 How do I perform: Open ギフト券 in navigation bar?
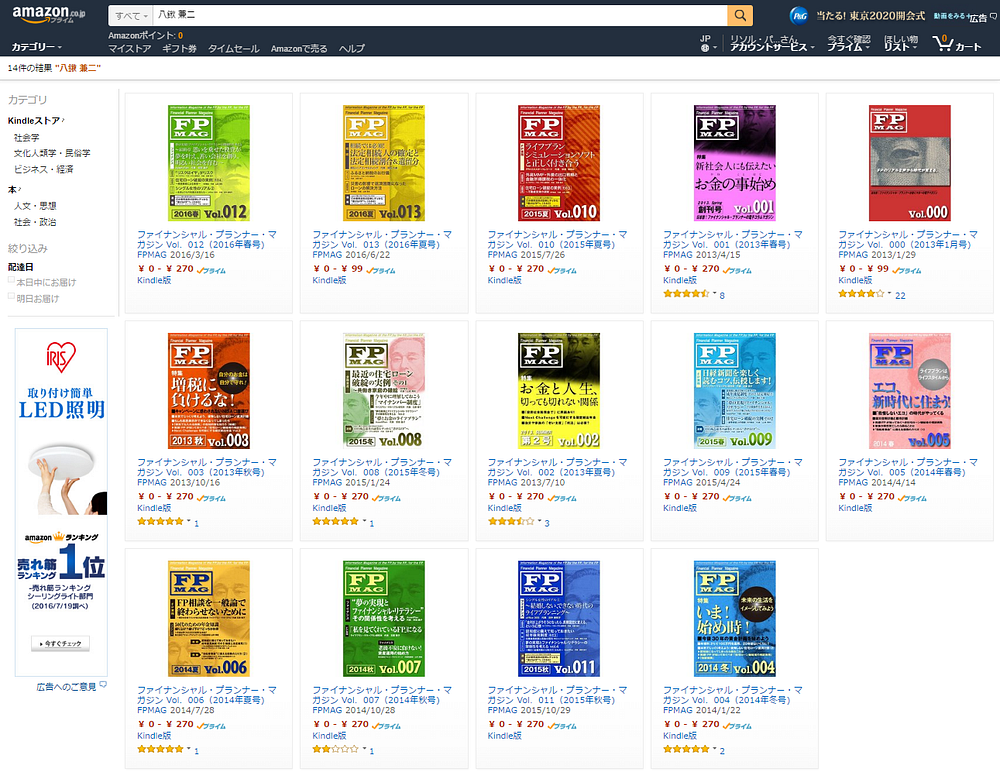pos(179,48)
